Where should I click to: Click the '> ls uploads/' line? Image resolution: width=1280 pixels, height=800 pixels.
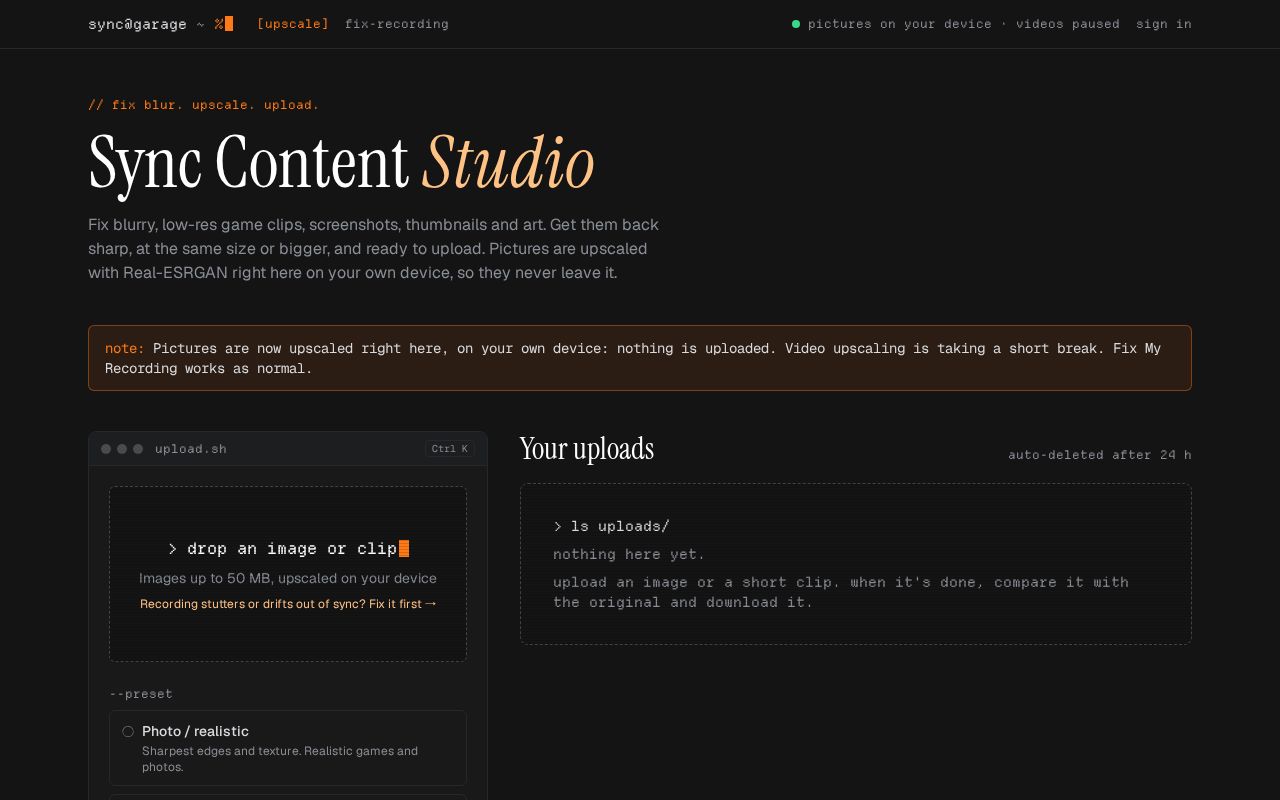[x=611, y=526]
